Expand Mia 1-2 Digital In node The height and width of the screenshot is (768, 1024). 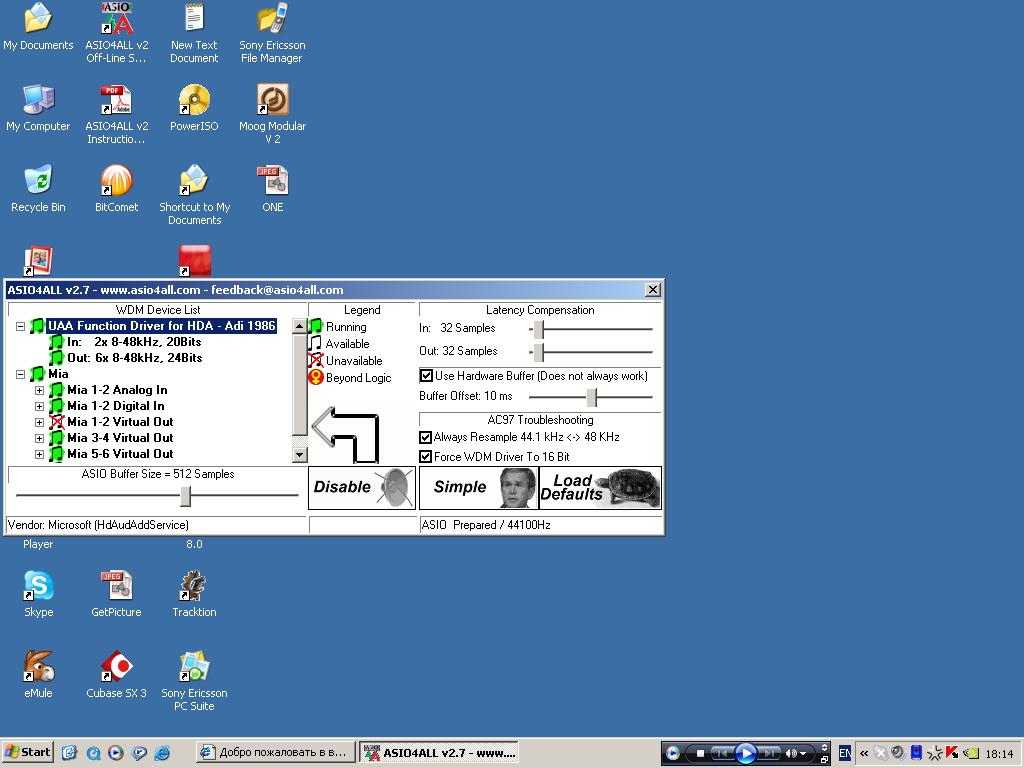pyautogui.click(x=39, y=406)
